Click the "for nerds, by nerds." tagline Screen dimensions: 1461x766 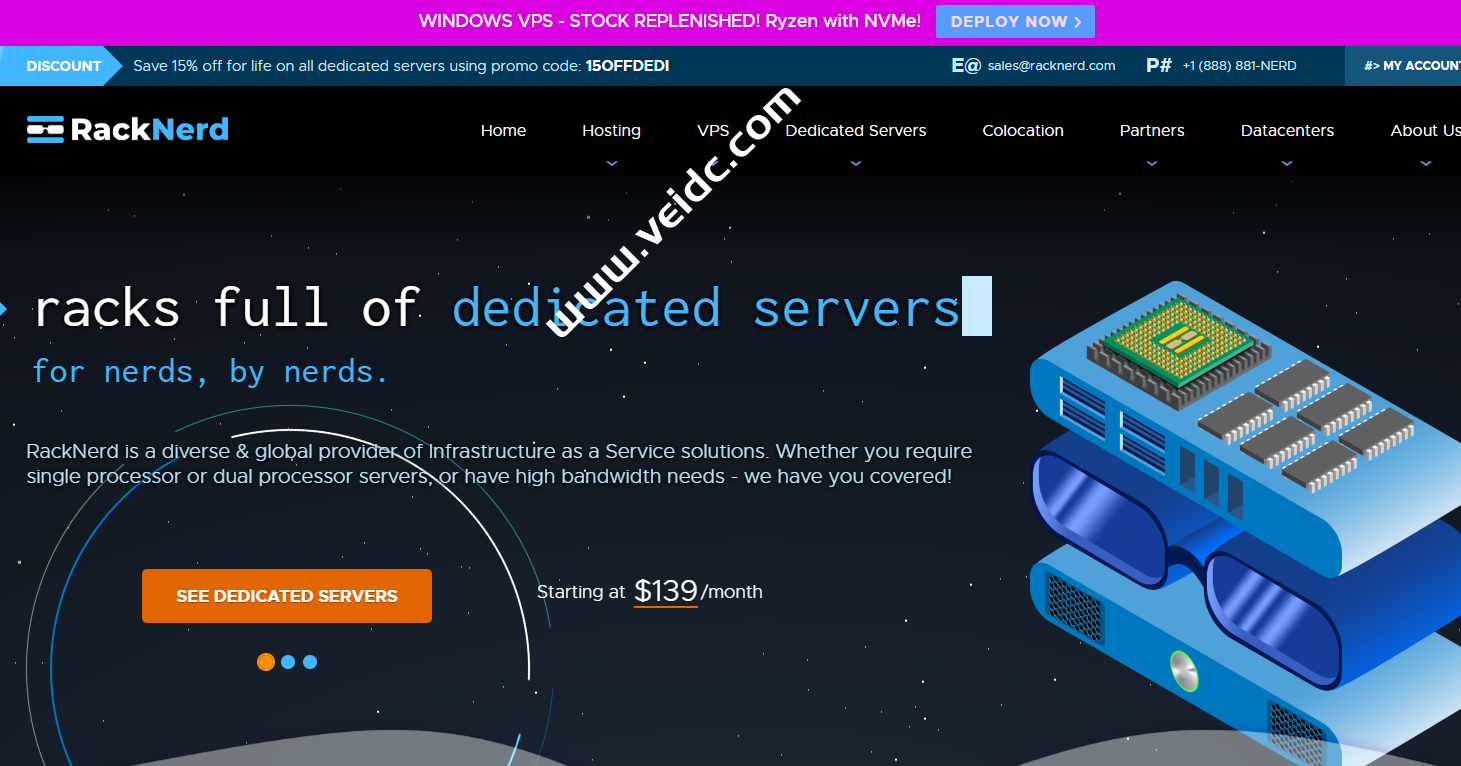pos(210,372)
